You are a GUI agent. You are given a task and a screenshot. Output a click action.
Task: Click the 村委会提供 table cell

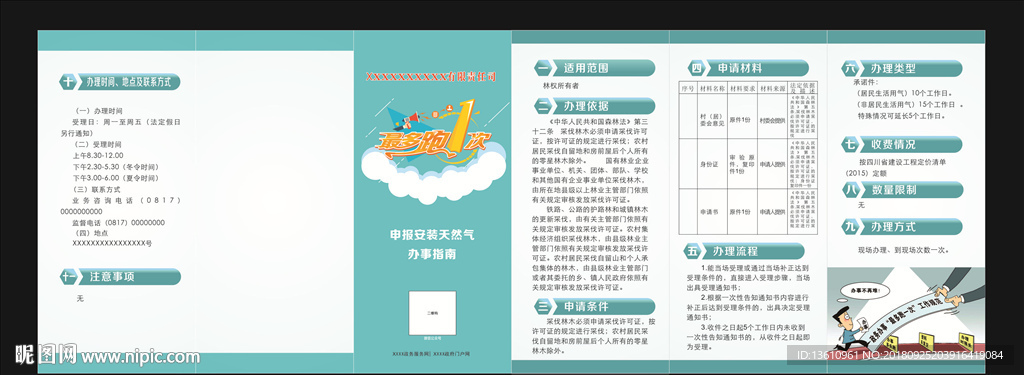point(773,117)
